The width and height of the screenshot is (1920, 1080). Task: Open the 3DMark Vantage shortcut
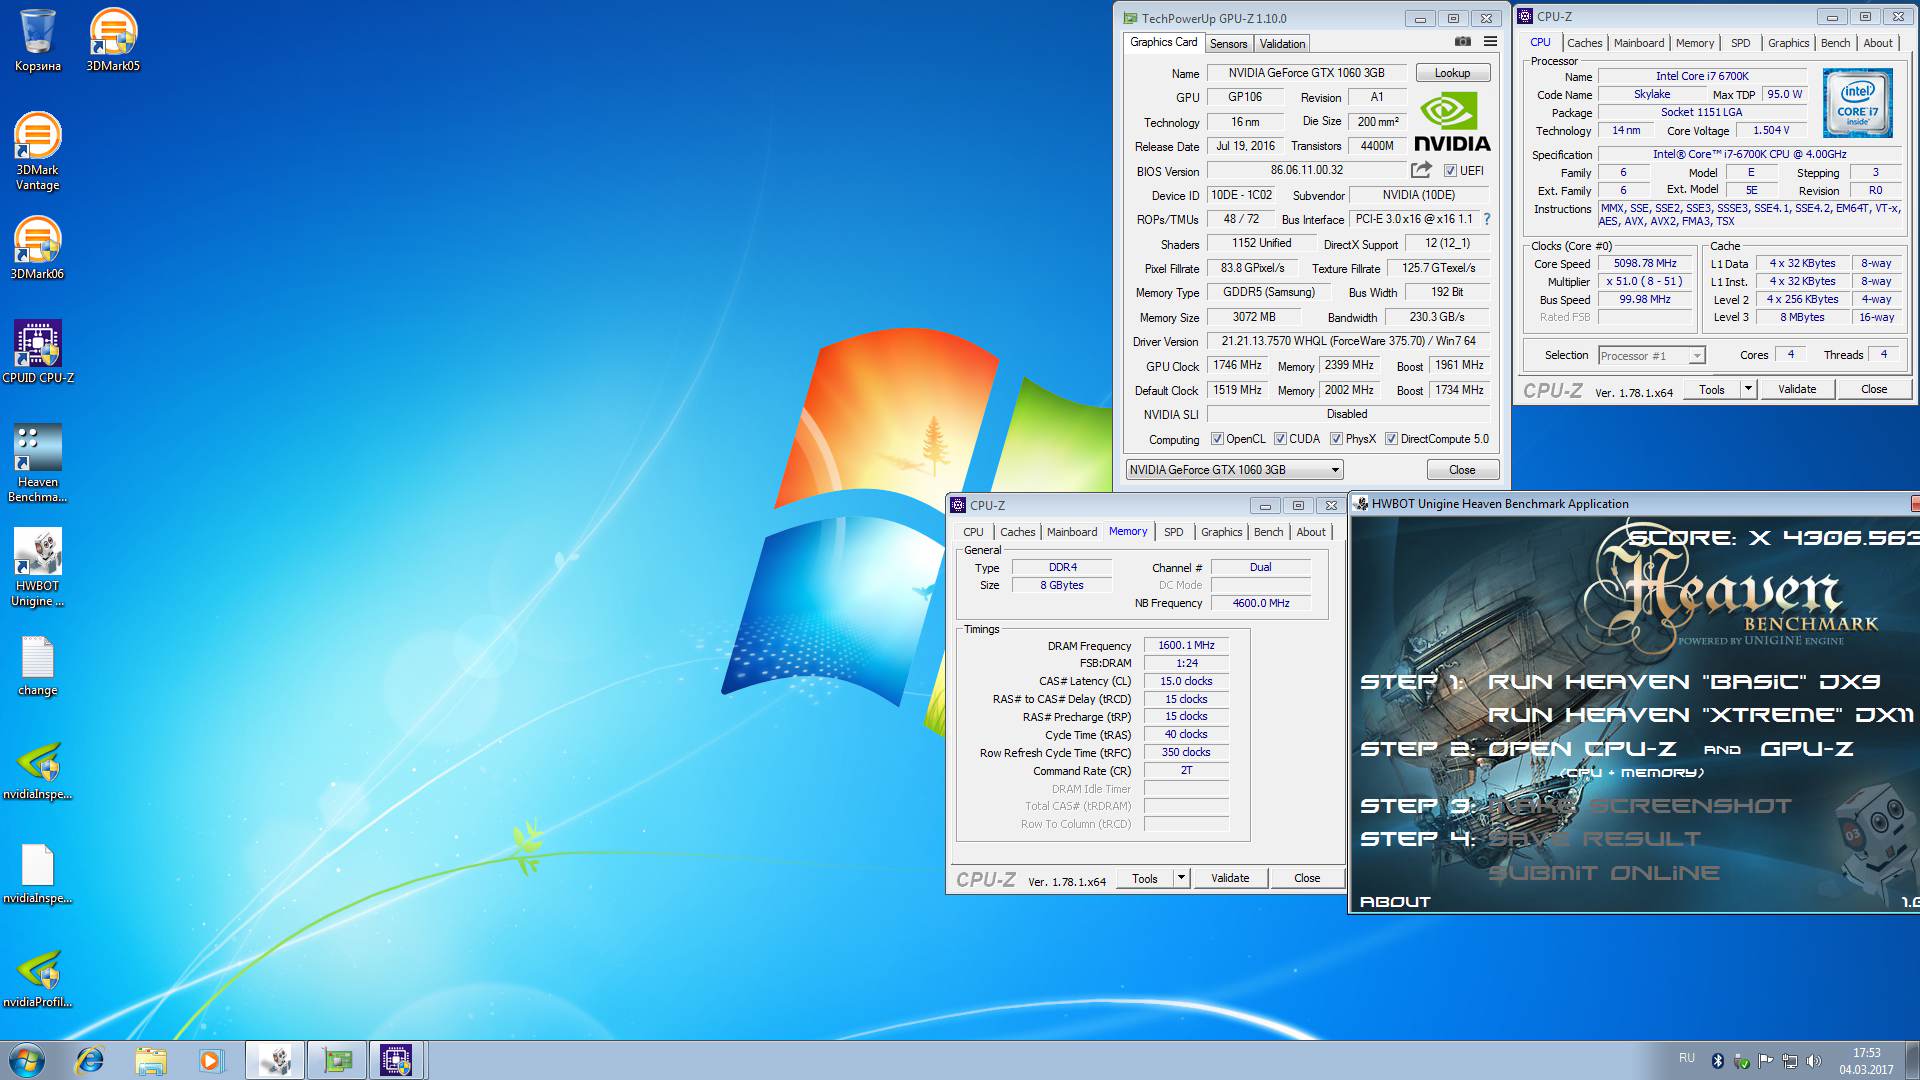(x=38, y=151)
